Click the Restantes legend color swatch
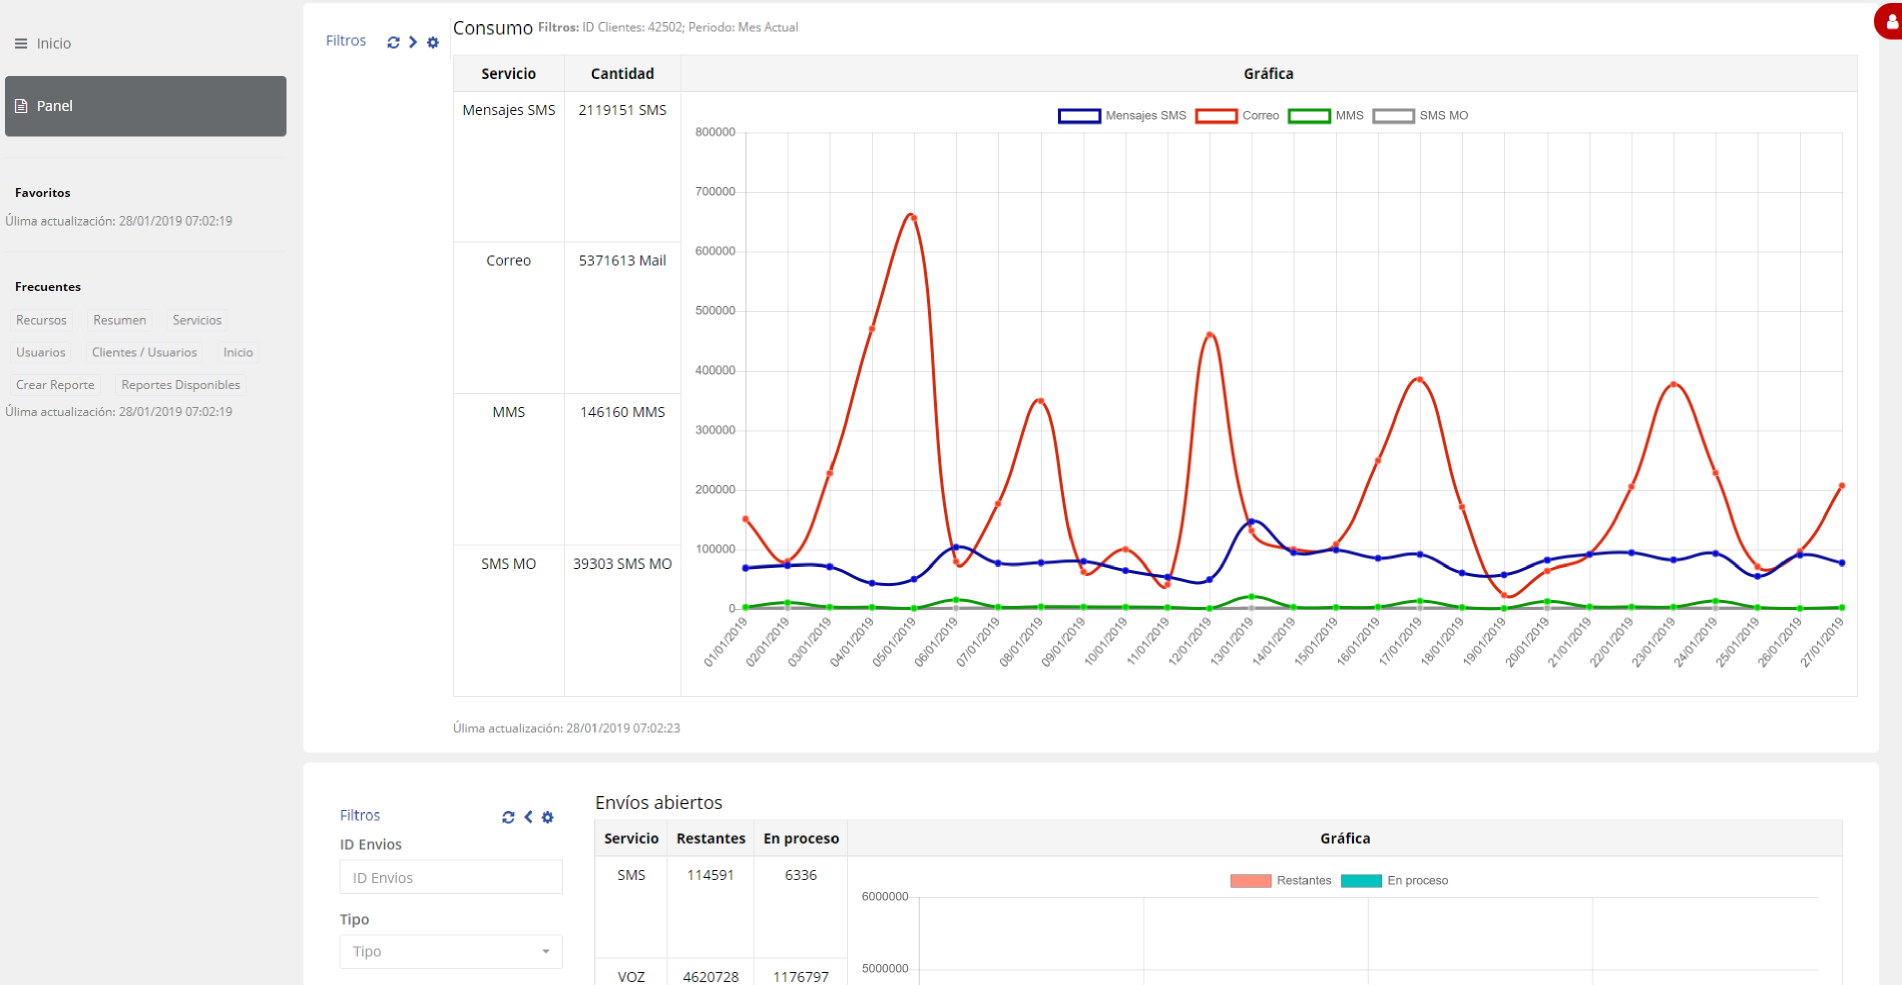This screenshot has width=1902, height=985. click(1250, 881)
